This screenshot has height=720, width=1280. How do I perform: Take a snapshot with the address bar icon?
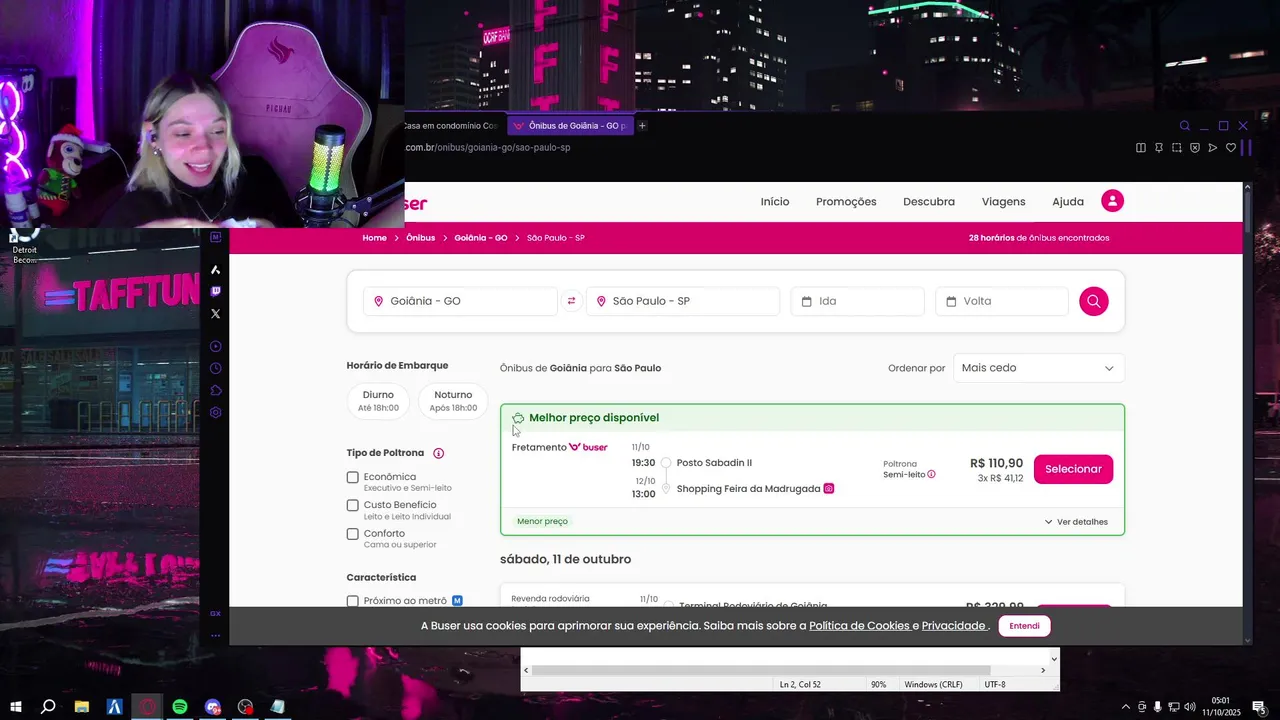coord(1177,148)
